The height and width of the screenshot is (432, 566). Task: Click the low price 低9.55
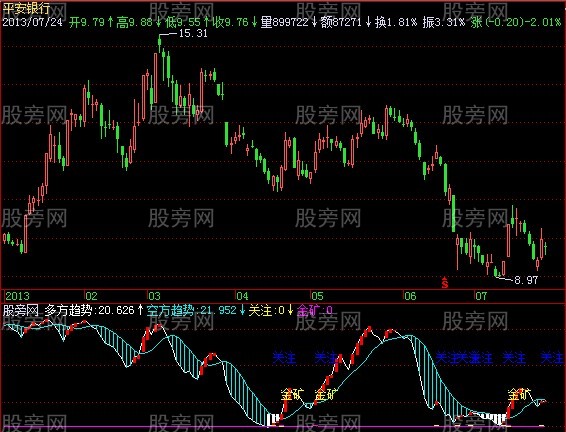click(x=182, y=22)
